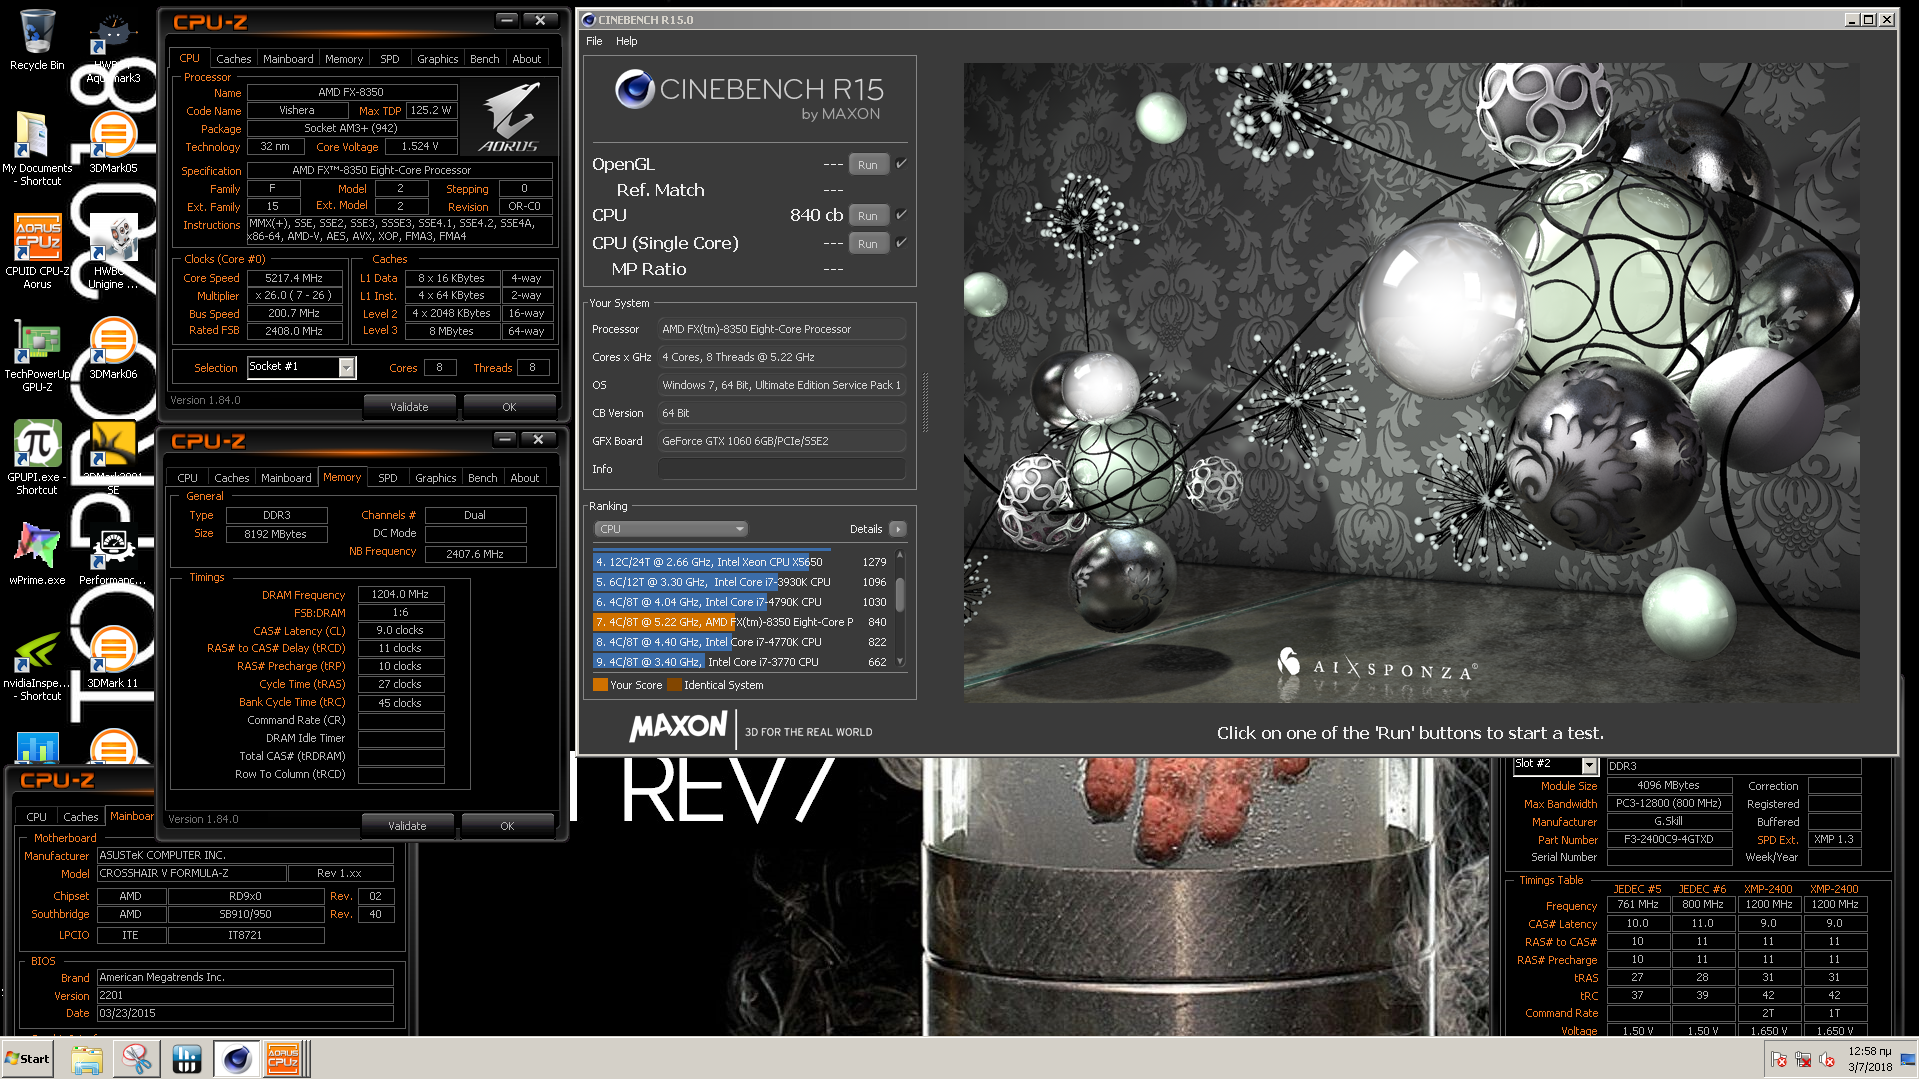
Task: Select Caches tab in bottom-left CPU-Z window
Action: pos(81,817)
